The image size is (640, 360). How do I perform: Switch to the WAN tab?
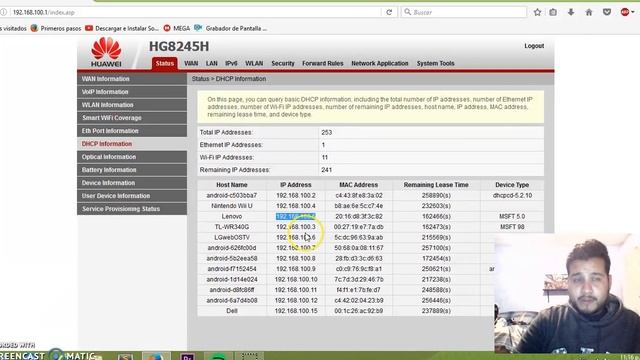coord(191,63)
